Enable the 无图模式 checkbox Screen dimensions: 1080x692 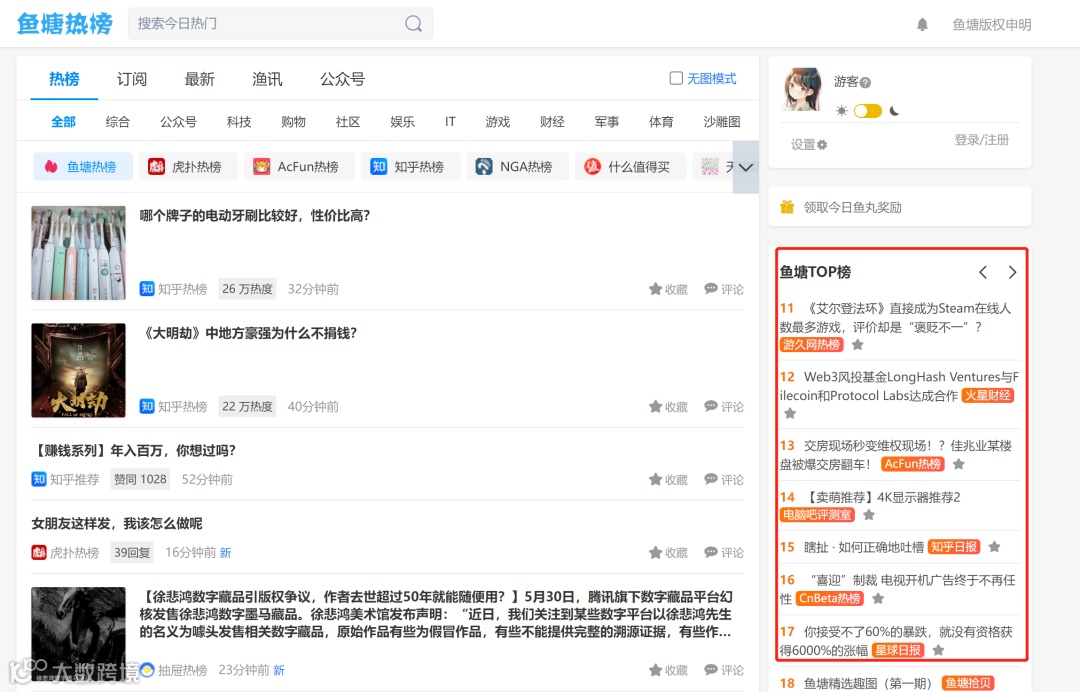[x=676, y=78]
